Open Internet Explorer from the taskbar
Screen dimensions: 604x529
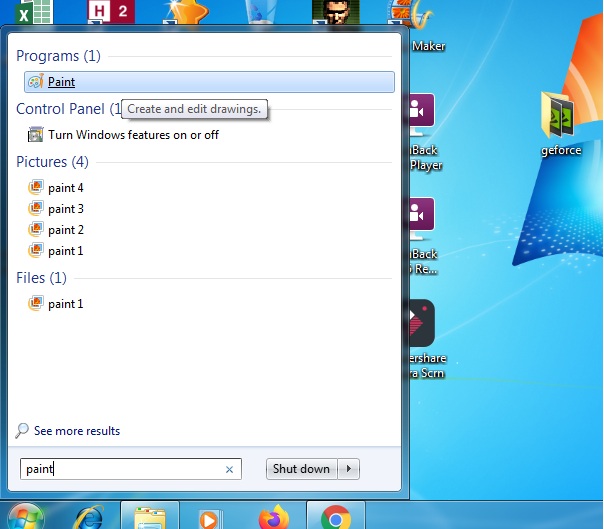pyautogui.click(x=89, y=517)
